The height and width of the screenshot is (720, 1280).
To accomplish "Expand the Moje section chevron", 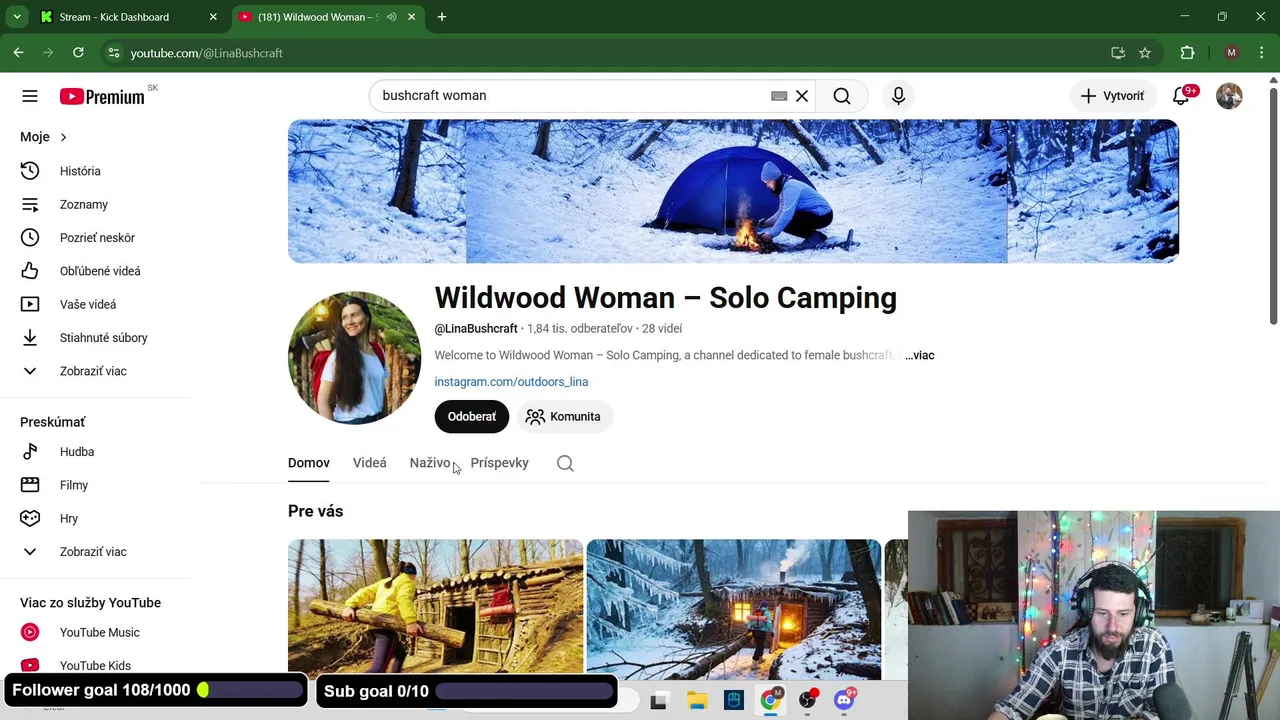I will (x=63, y=137).
